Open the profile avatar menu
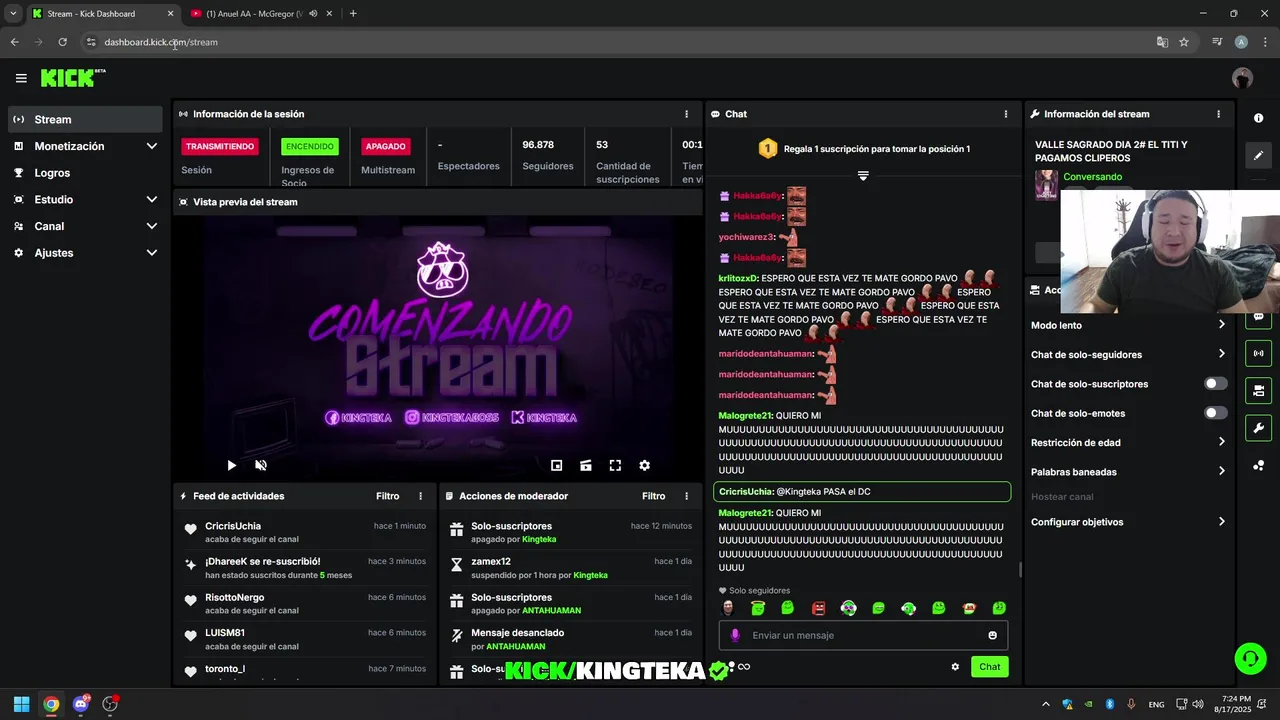Viewport: 1280px width, 720px height. click(1242, 78)
